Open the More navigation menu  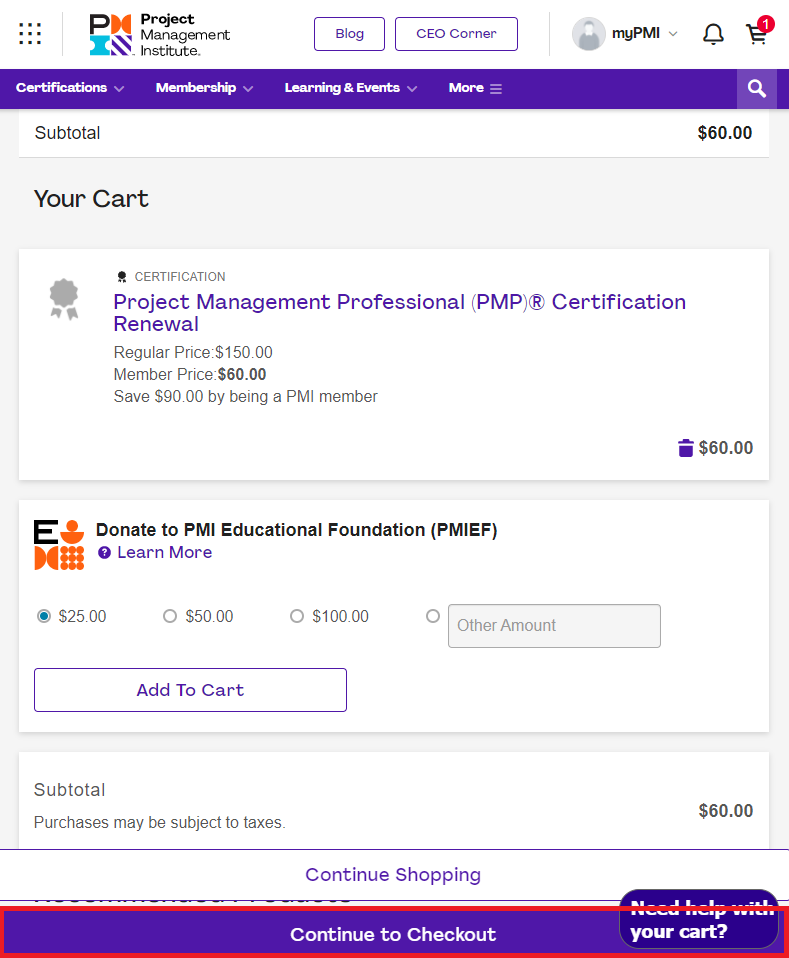coord(475,88)
